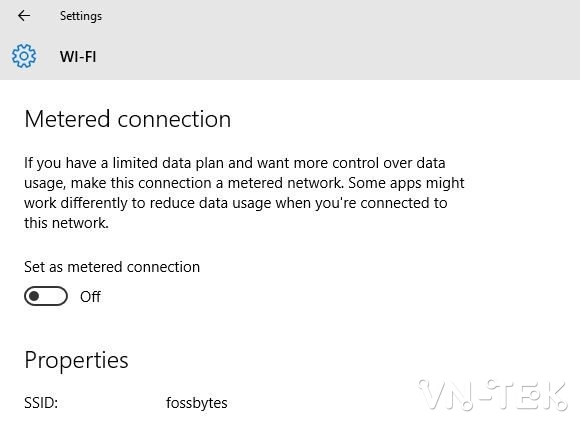Click the Metered connection heading
The height and width of the screenshot is (423, 580).
pyautogui.click(x=128, y=119)
